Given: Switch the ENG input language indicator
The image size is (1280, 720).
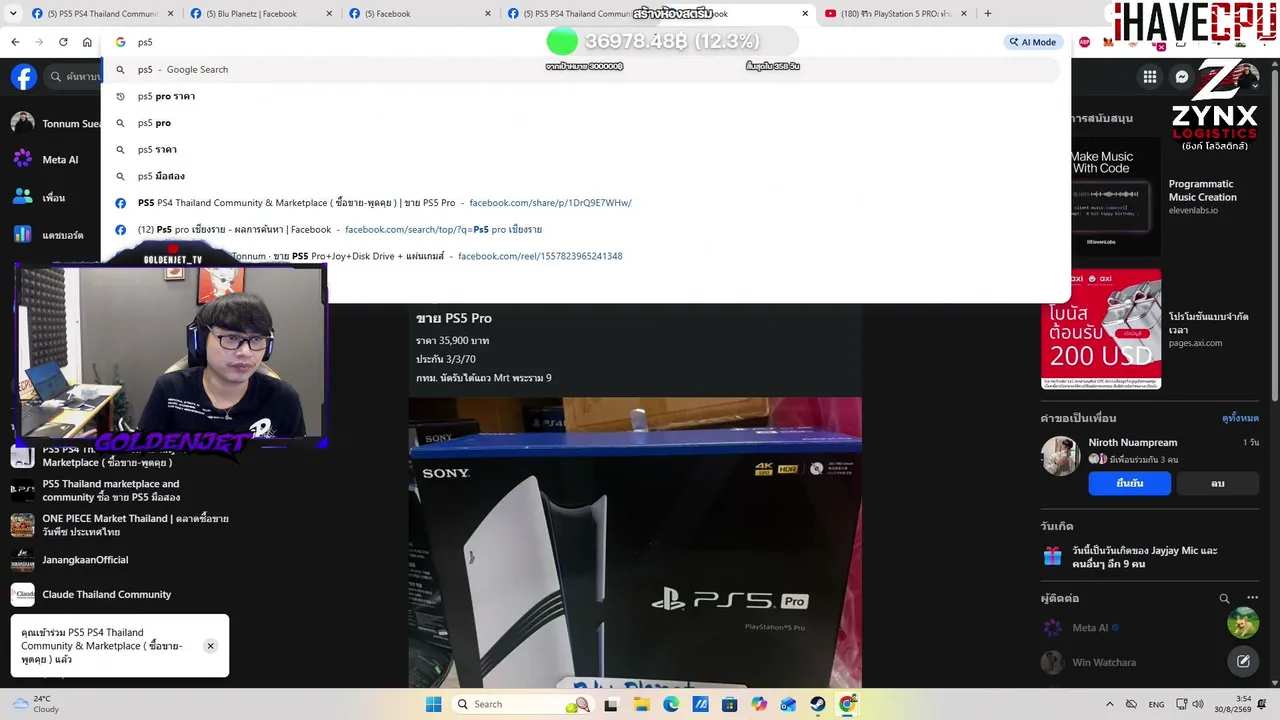Looking at the screenshot, I should (1156, 704).
